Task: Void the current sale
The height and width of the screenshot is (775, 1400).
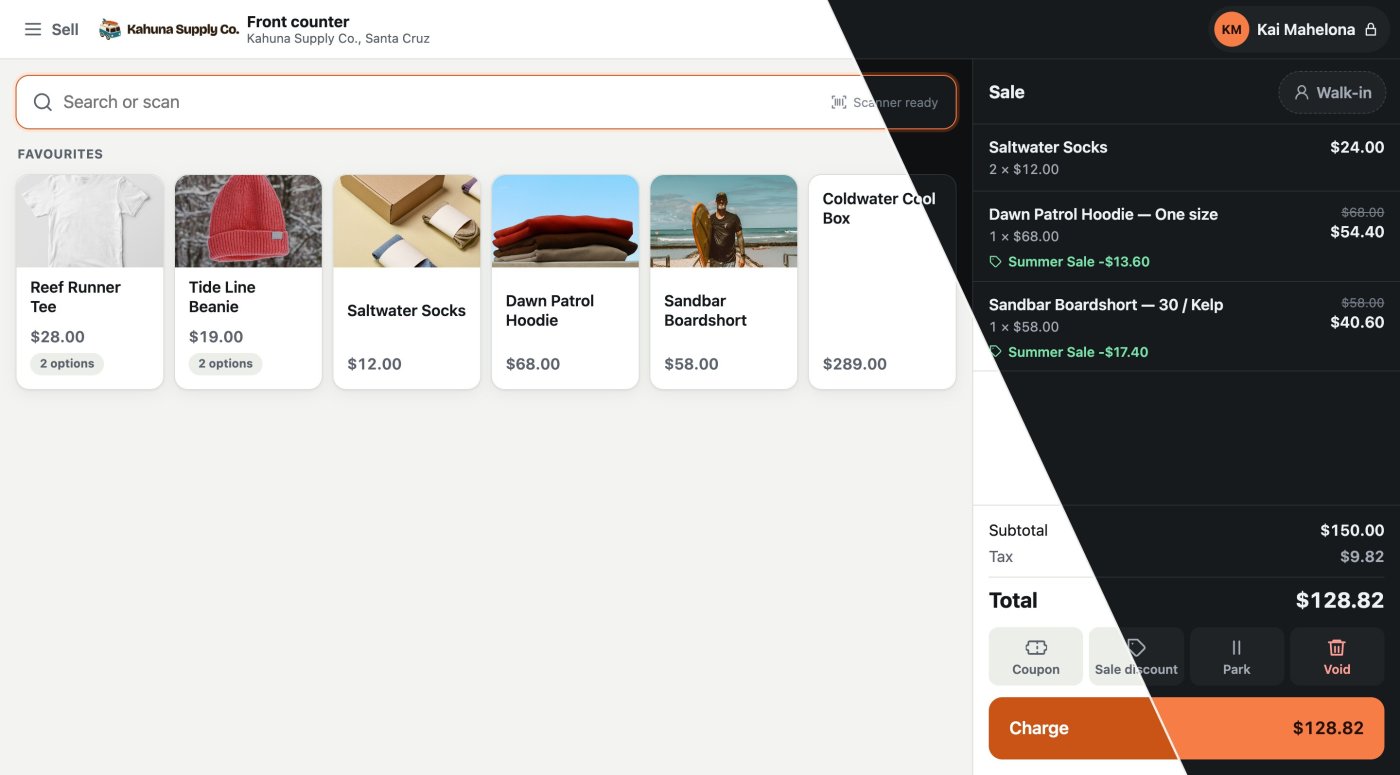Action: tap(1337, 656)
